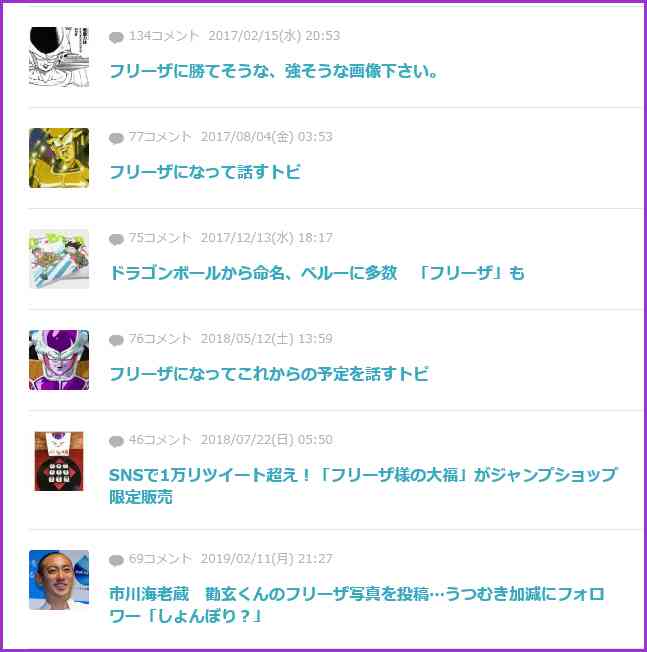This screenshot has height=652, width=647.
Task: Click the comment bubble icon beside 134コメント
Action: point(116,37)
